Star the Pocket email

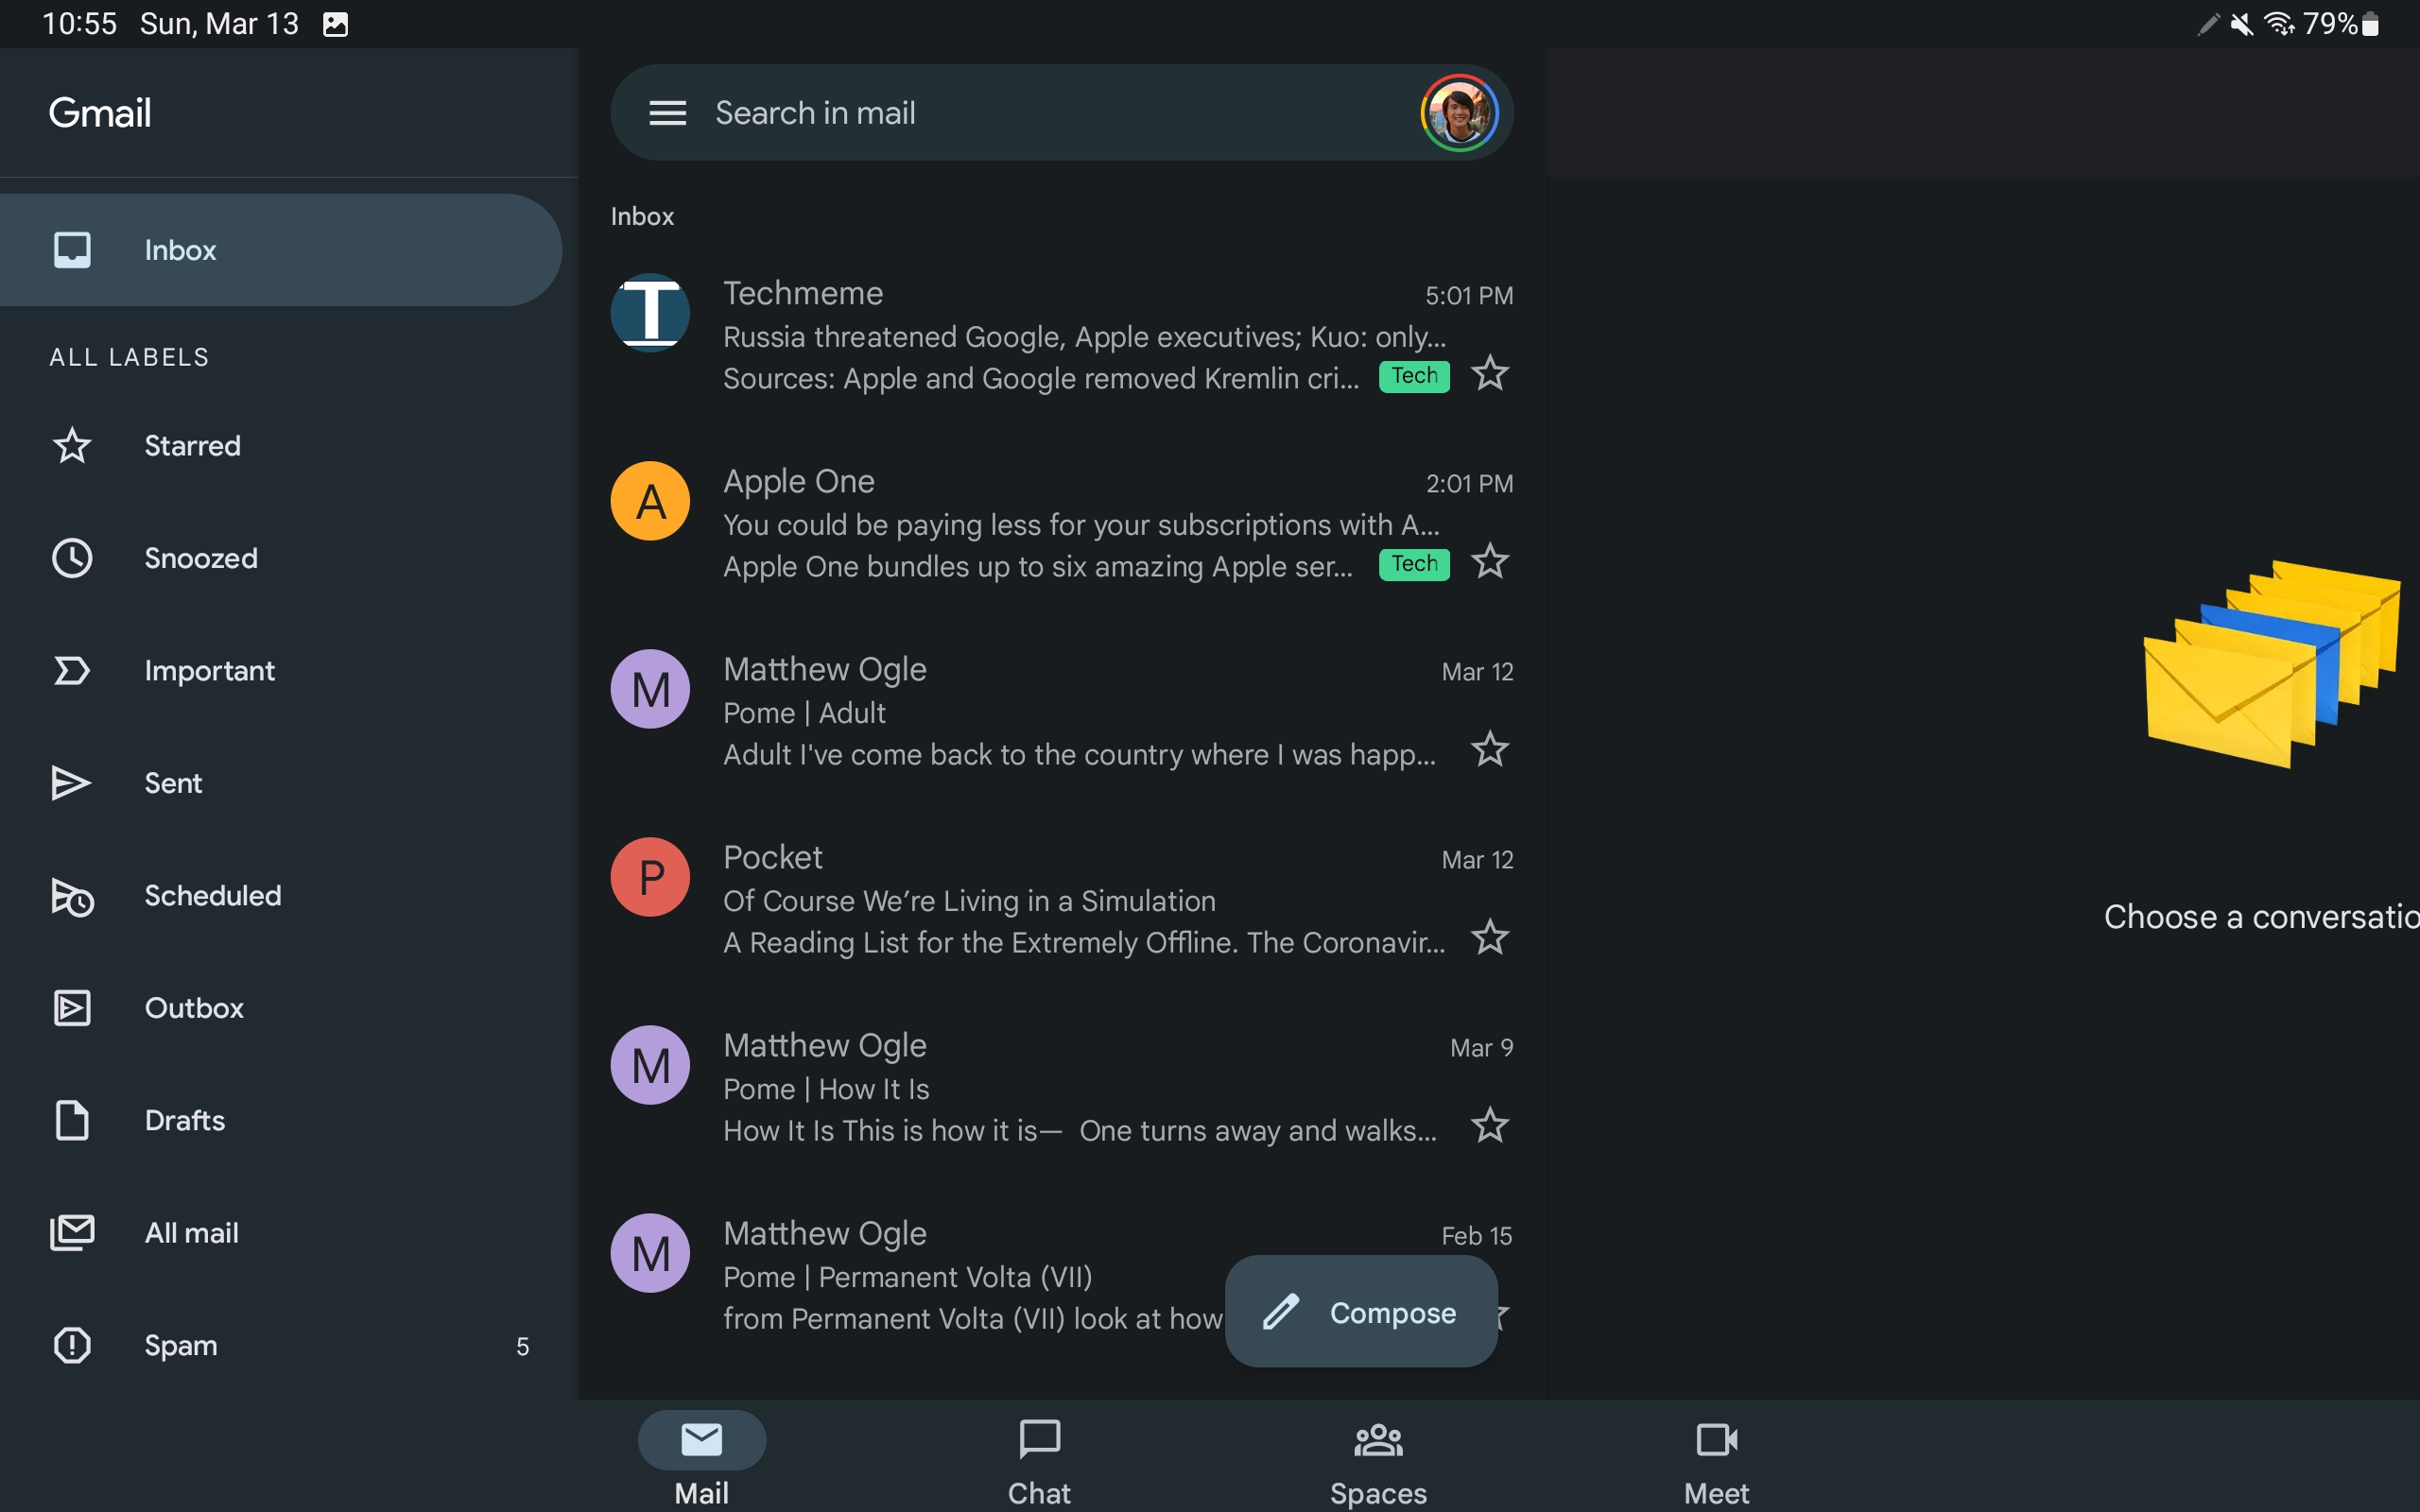(1490, 938)
